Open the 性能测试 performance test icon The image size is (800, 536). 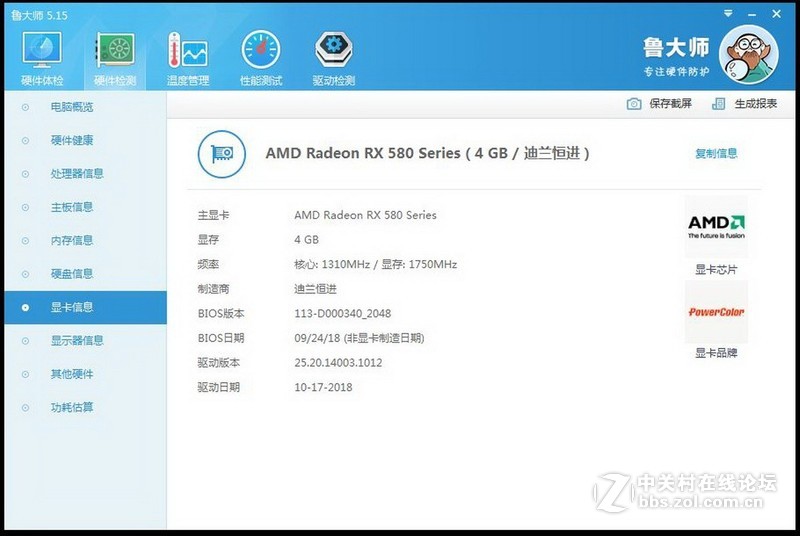click(261, 59)
